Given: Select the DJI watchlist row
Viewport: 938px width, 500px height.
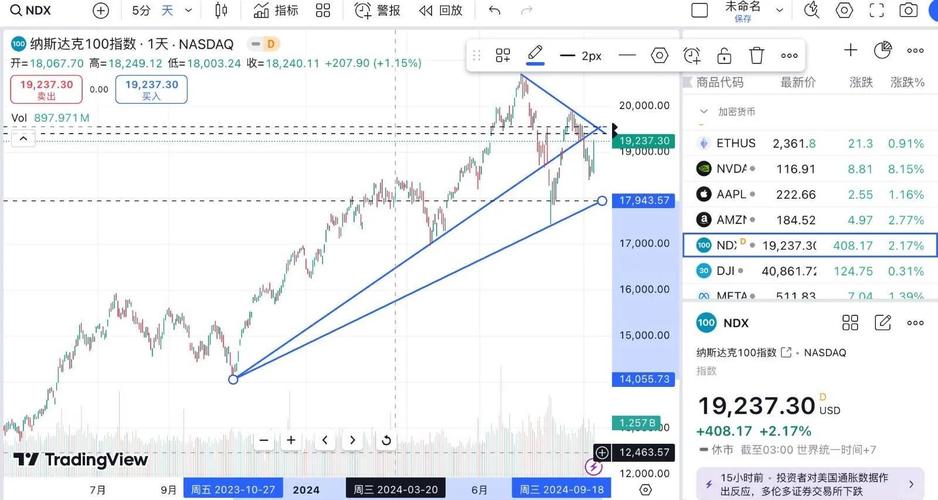Looking at the screenshot, I should 810,271.
